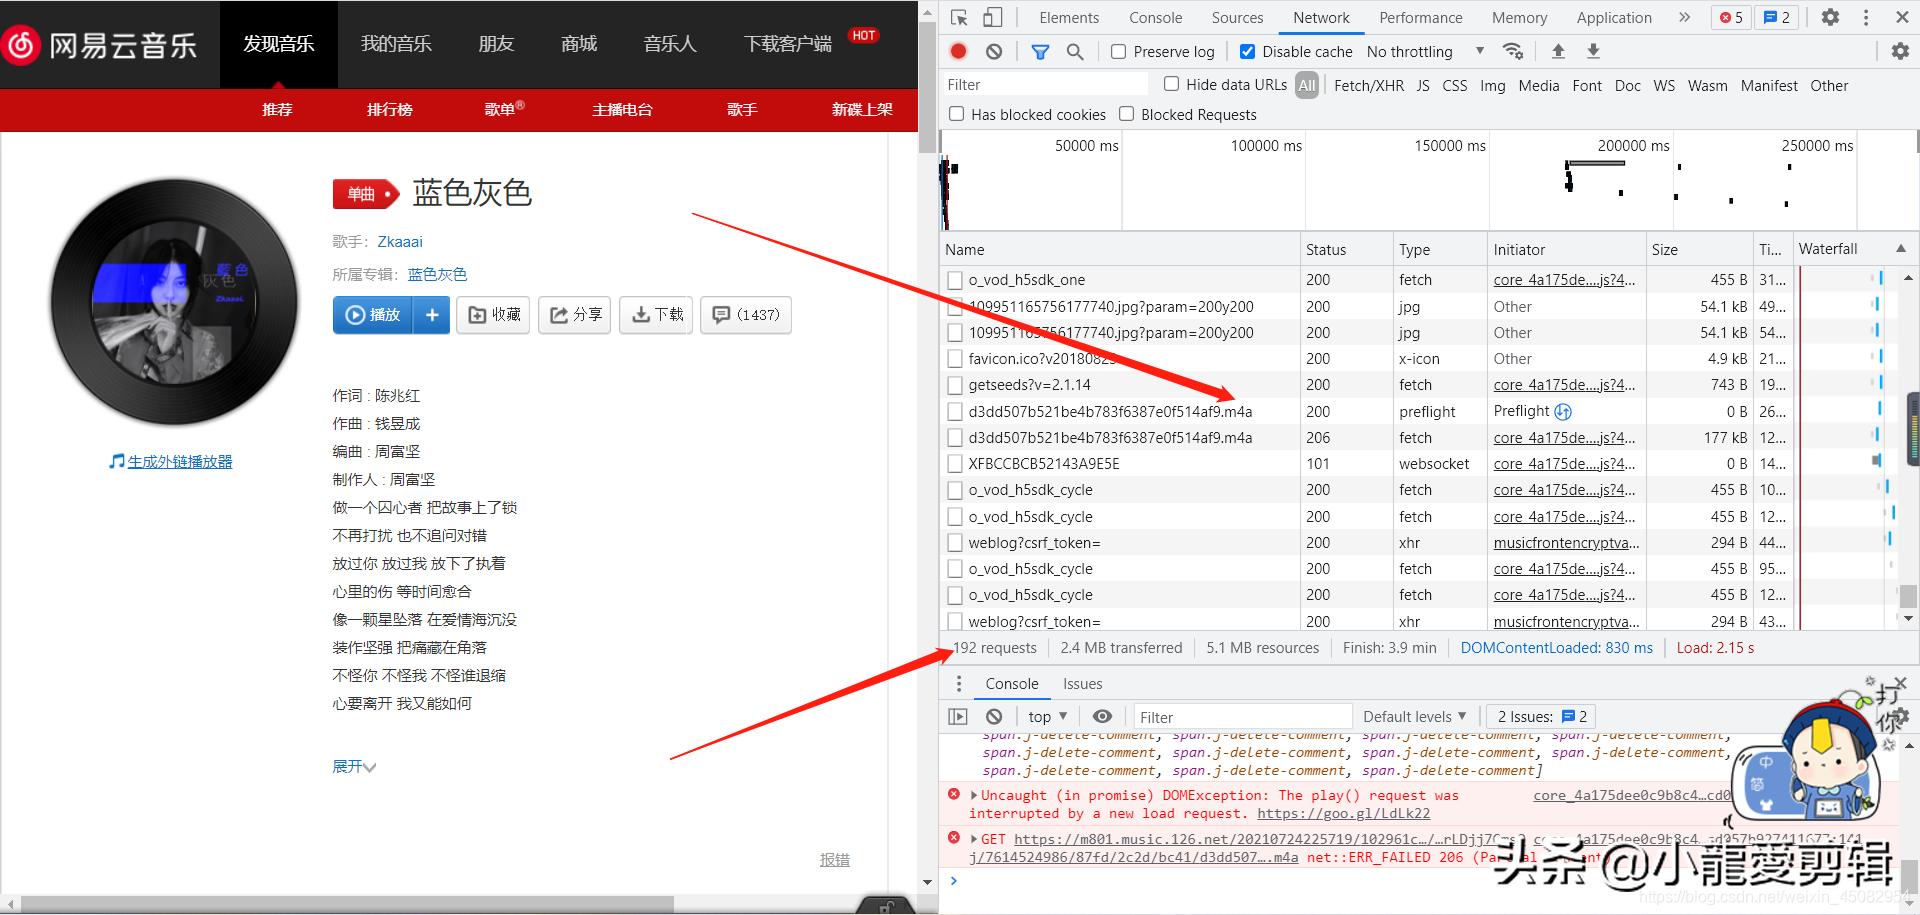
Task: Open the Default levels dropdown
Action: coord(1413,716)
